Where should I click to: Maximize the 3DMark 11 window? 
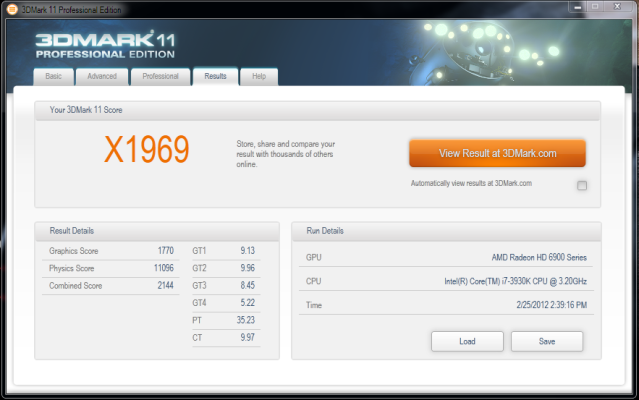pos(595,7)
